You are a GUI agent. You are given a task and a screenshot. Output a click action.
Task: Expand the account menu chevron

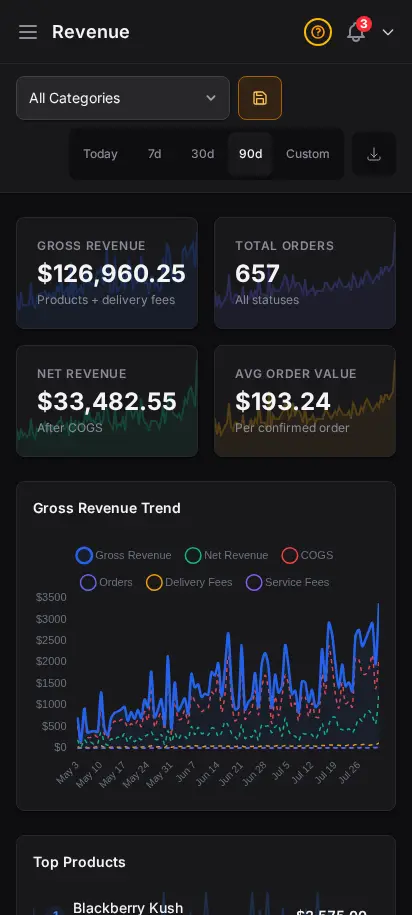click(x=388, y=32)
